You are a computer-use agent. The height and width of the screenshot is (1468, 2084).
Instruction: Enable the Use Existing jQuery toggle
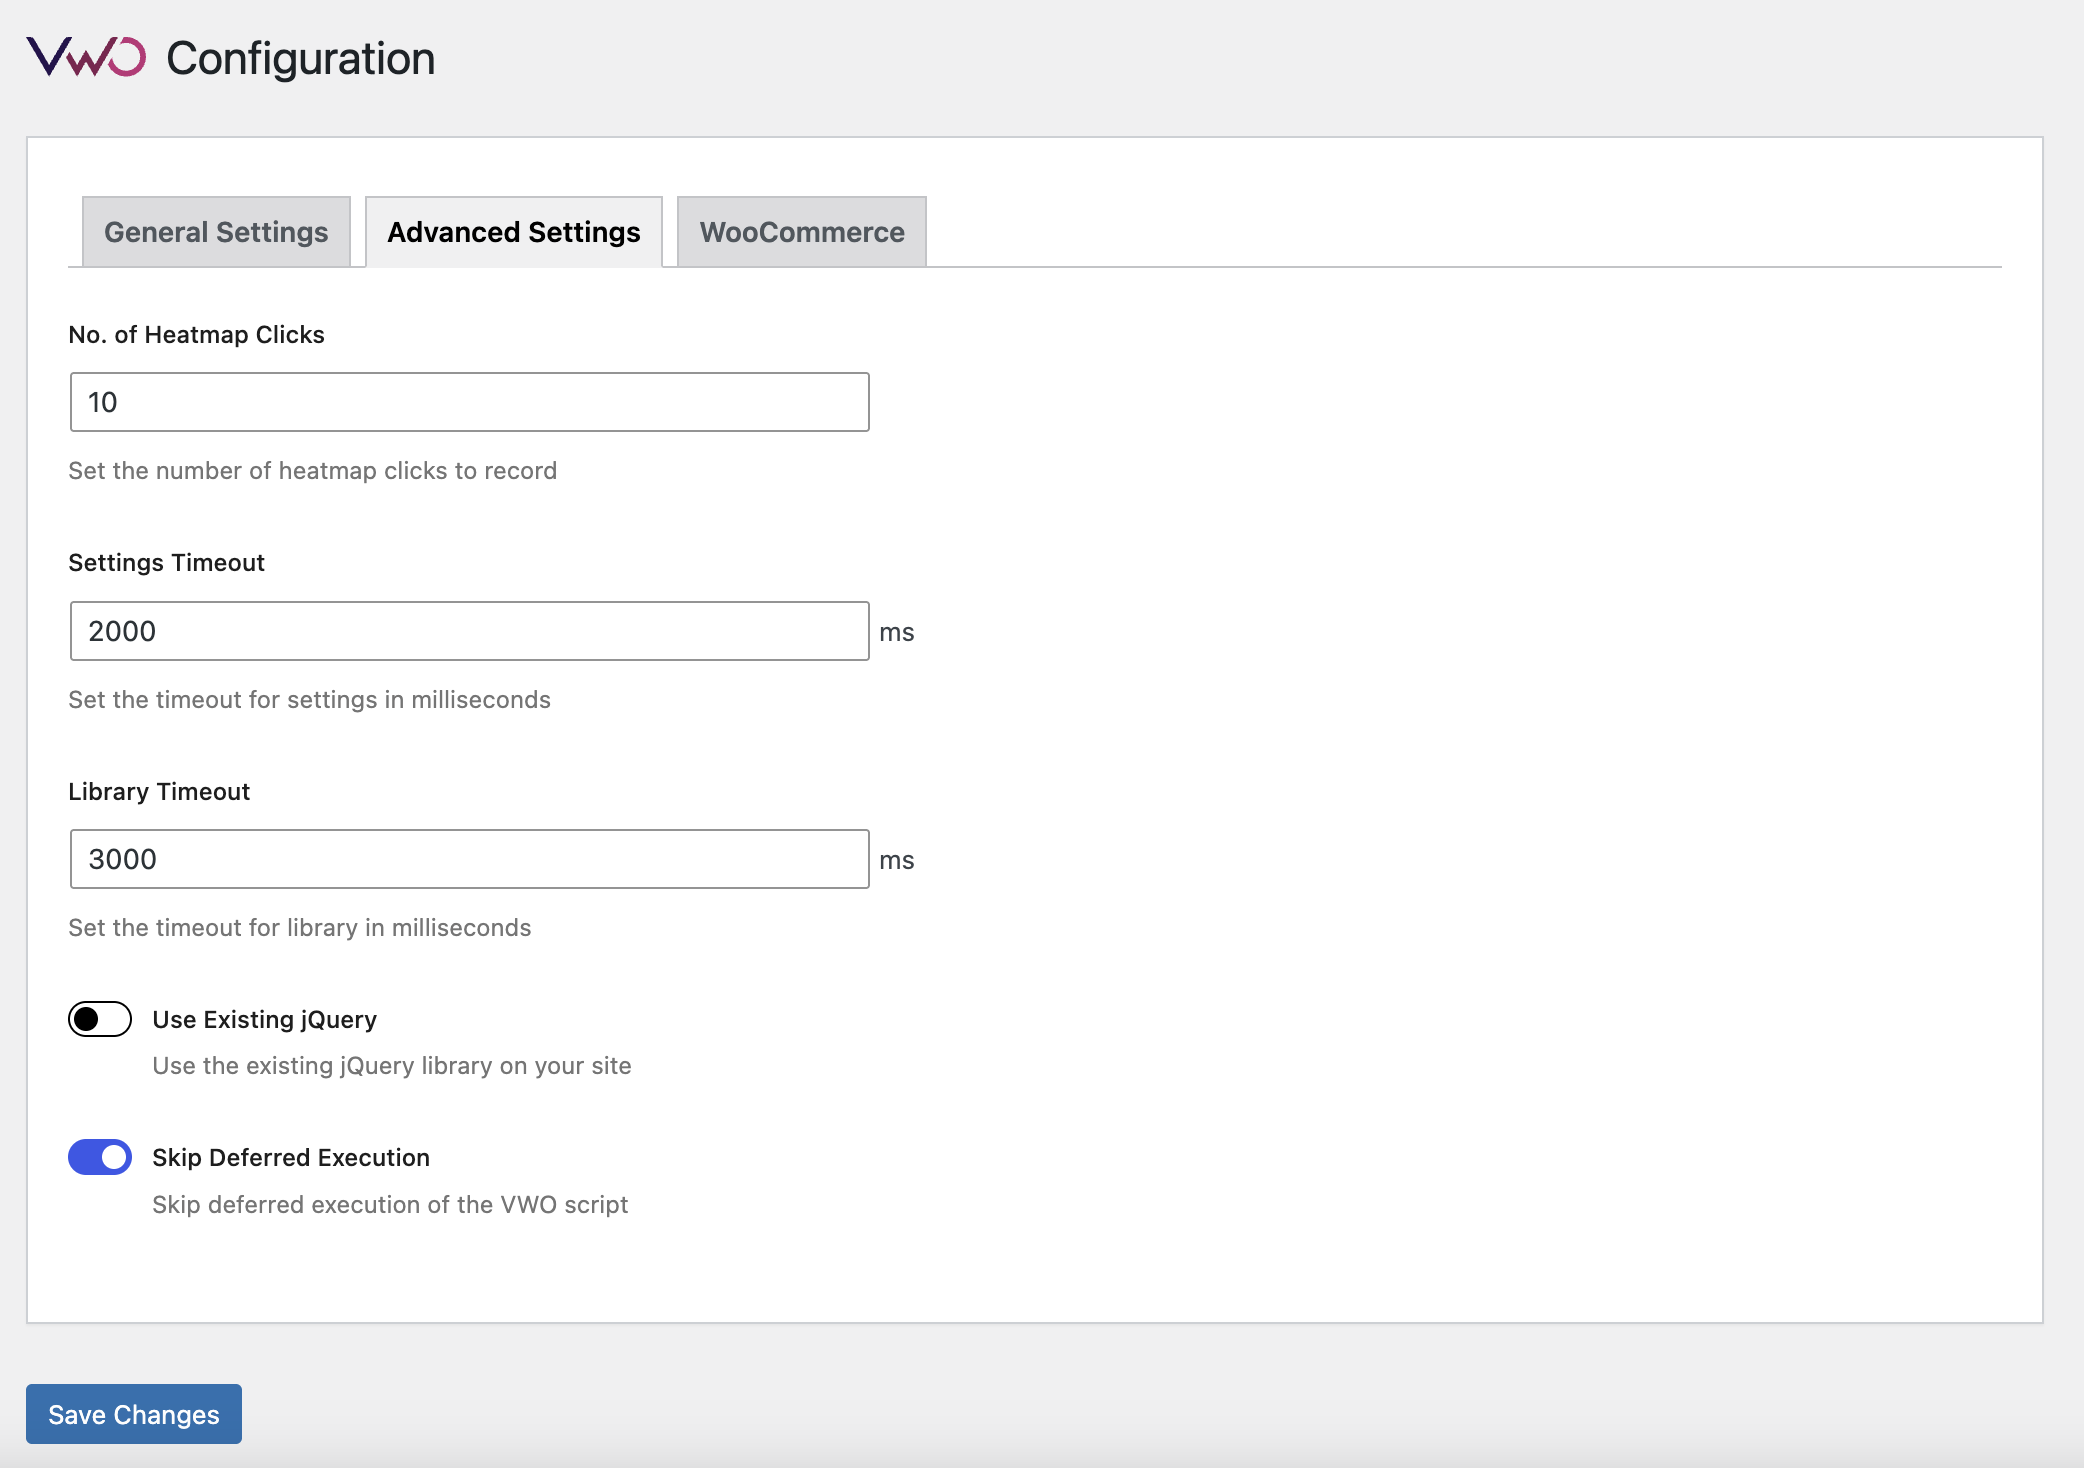pos(100,1019)
